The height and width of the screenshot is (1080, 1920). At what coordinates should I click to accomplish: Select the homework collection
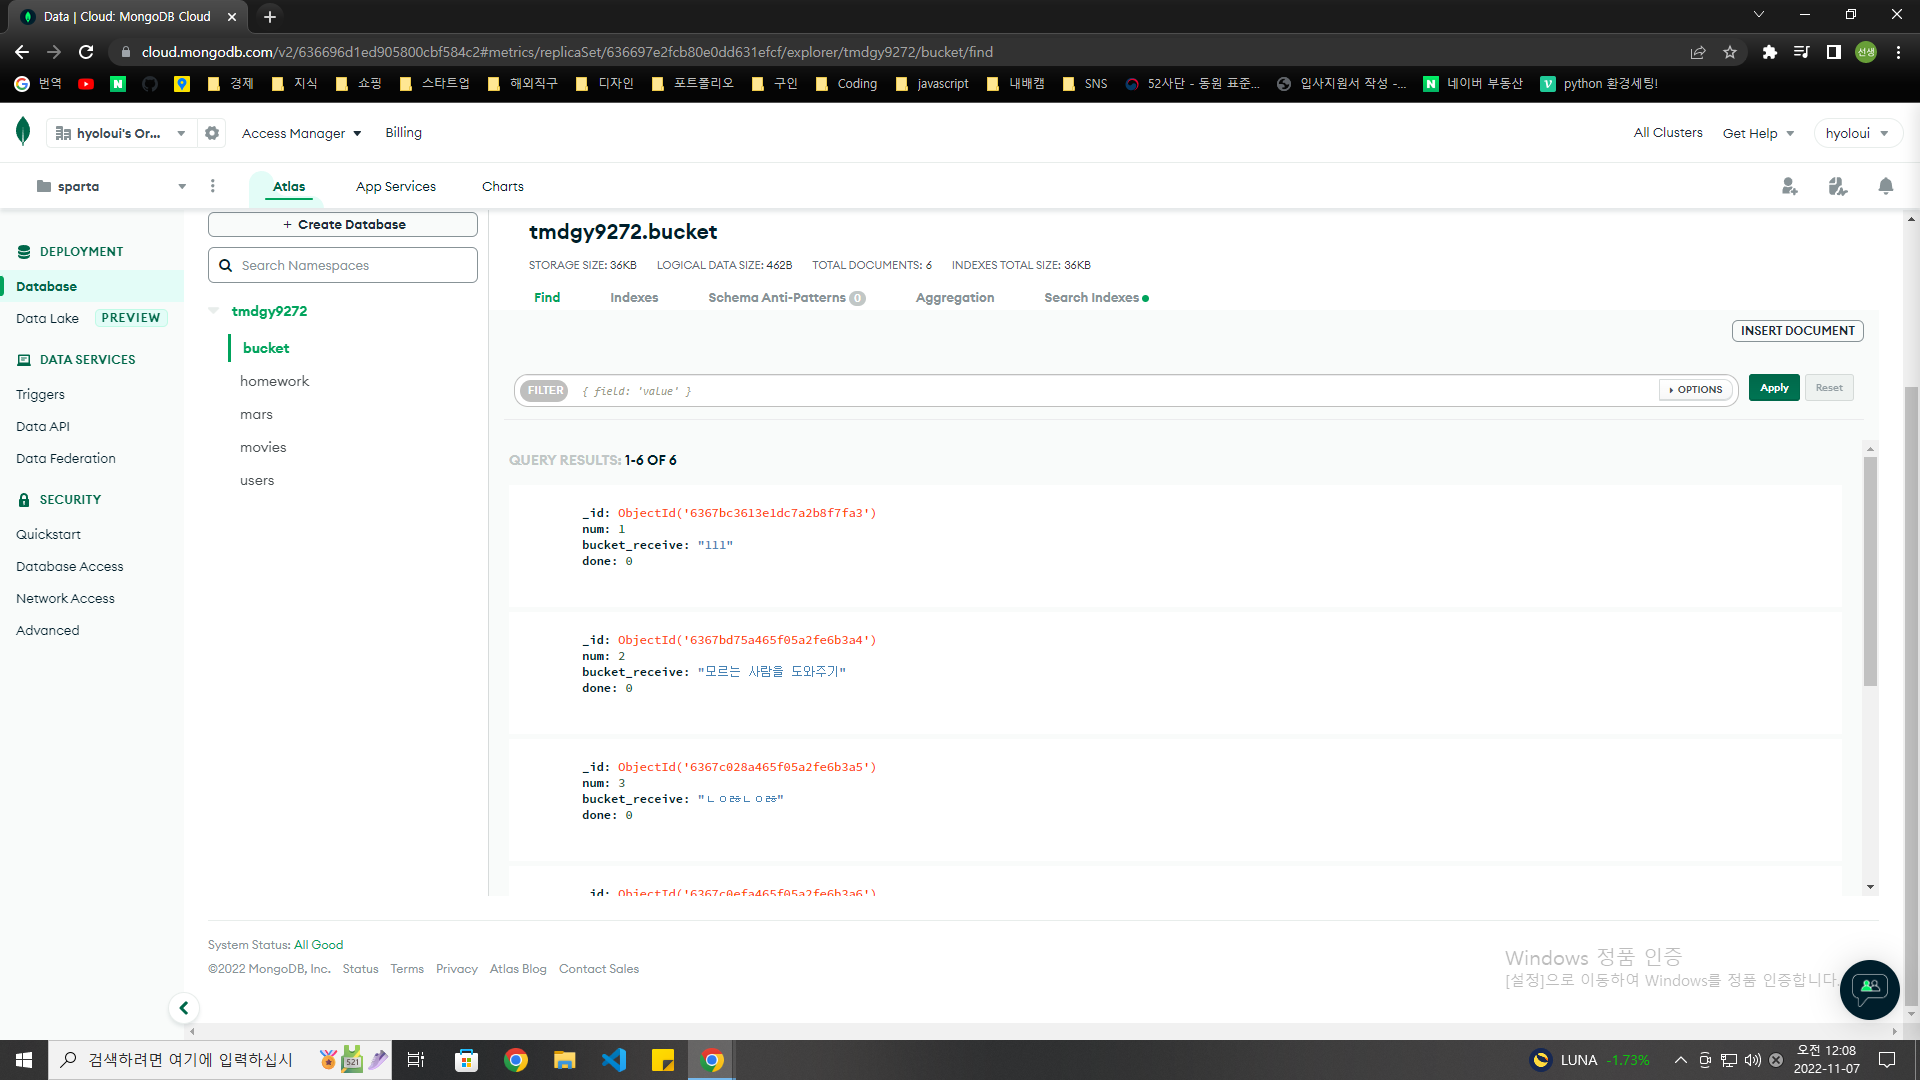274,381
